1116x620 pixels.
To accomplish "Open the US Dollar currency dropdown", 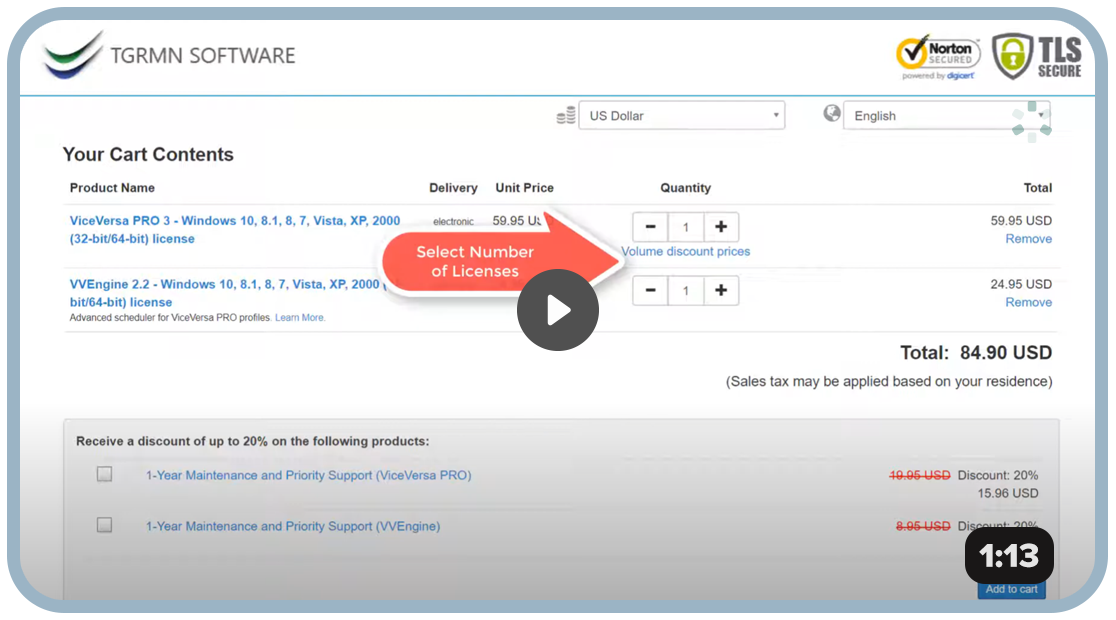I will coord(682,115).
